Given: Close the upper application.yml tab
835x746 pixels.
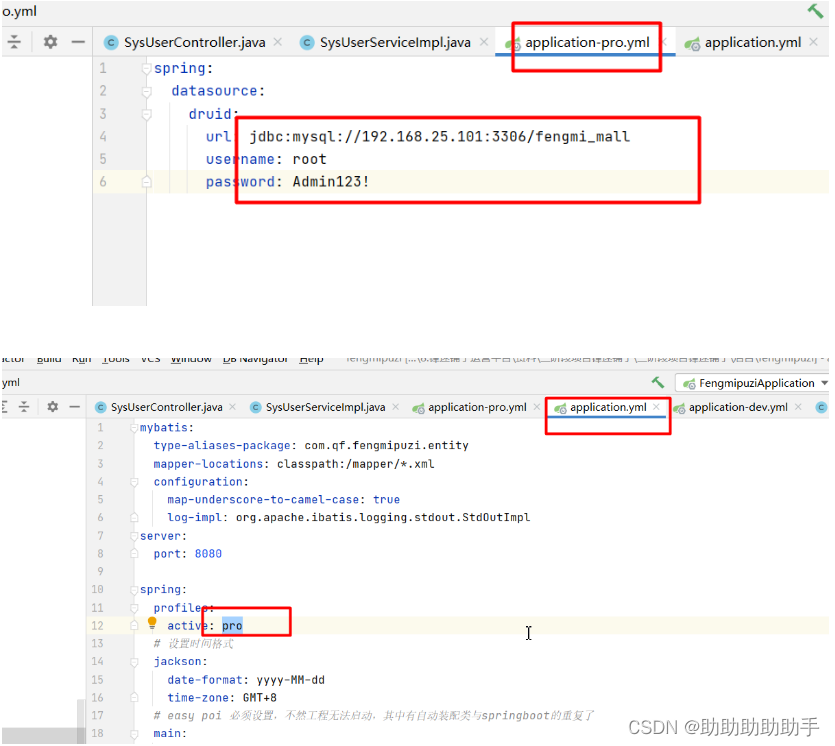Looking at the screenshot, I should coord(813,42).
